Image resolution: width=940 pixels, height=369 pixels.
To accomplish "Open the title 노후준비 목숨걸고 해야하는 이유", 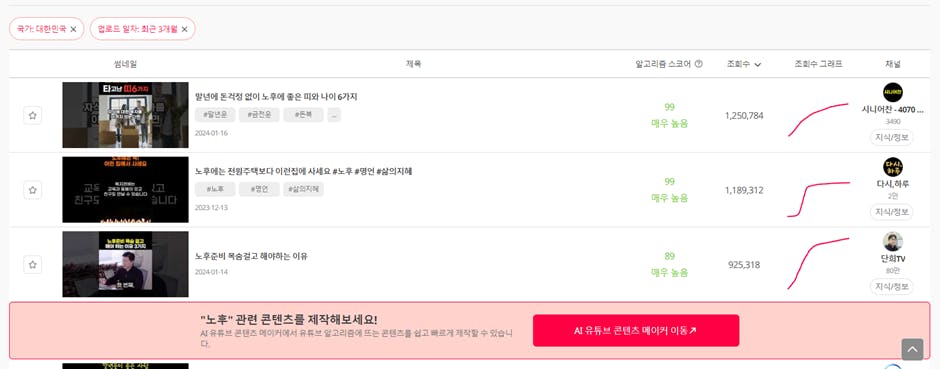I will point(251,256).
